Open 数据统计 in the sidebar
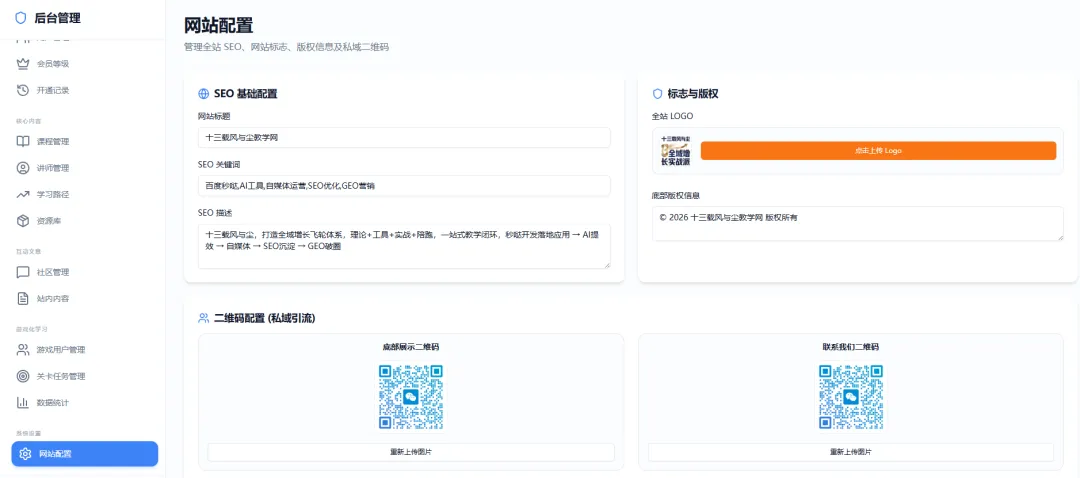This screenshot has height=478, width=1080. (85, 402)
